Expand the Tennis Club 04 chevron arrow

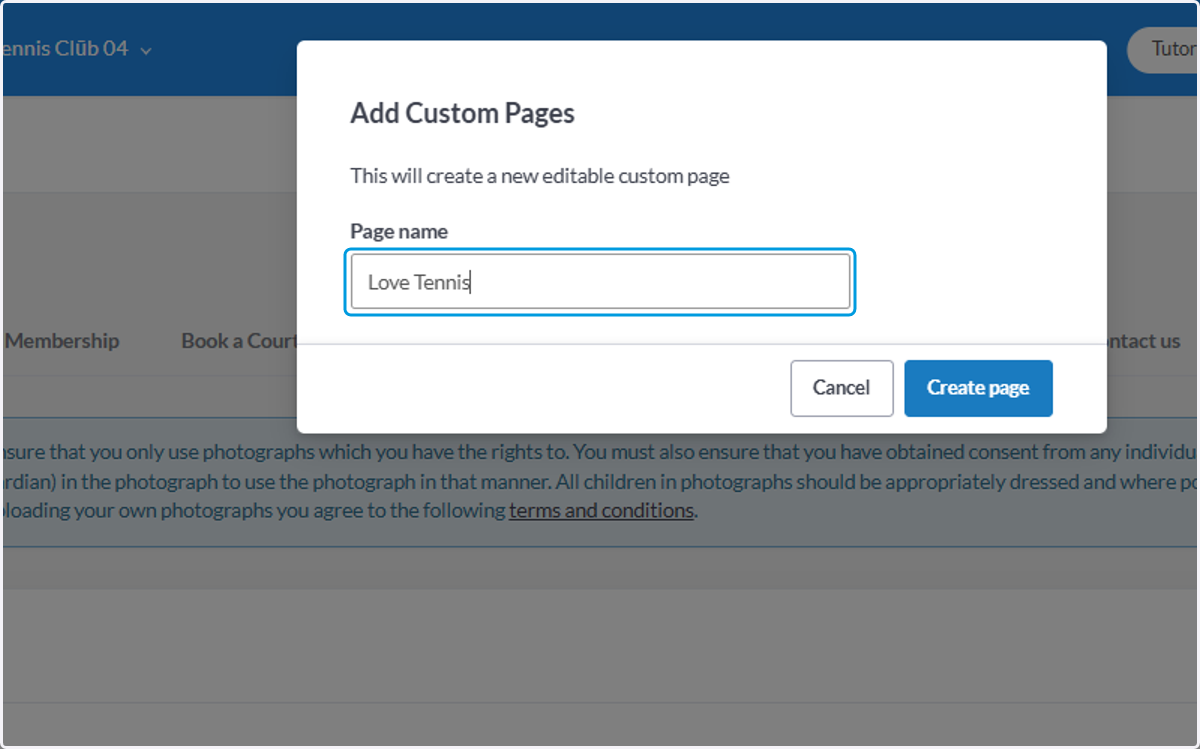coord(146,50)
